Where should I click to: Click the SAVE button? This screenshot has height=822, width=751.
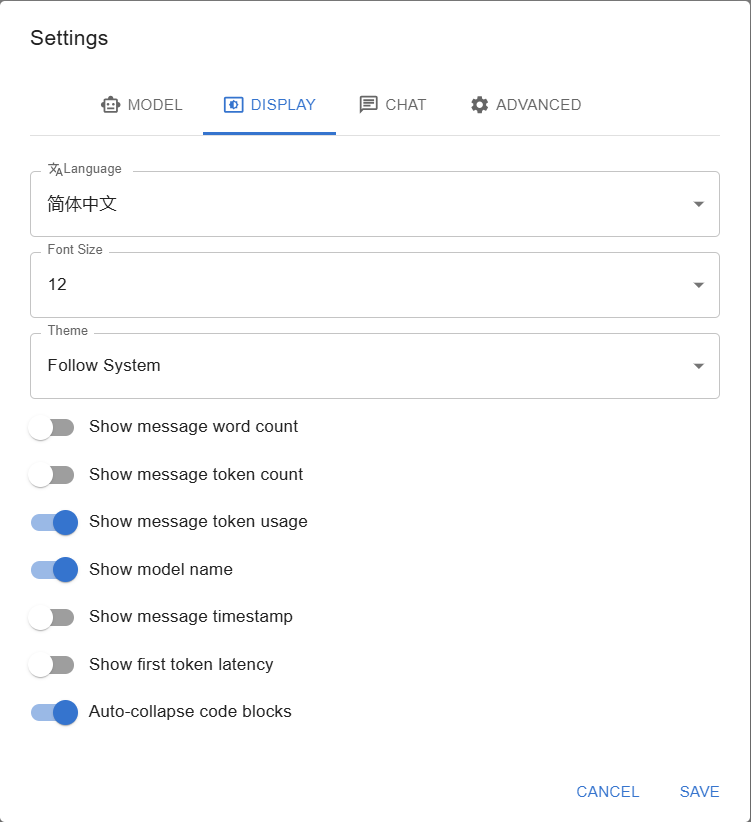pyautogui.click(x=699, y=791)
